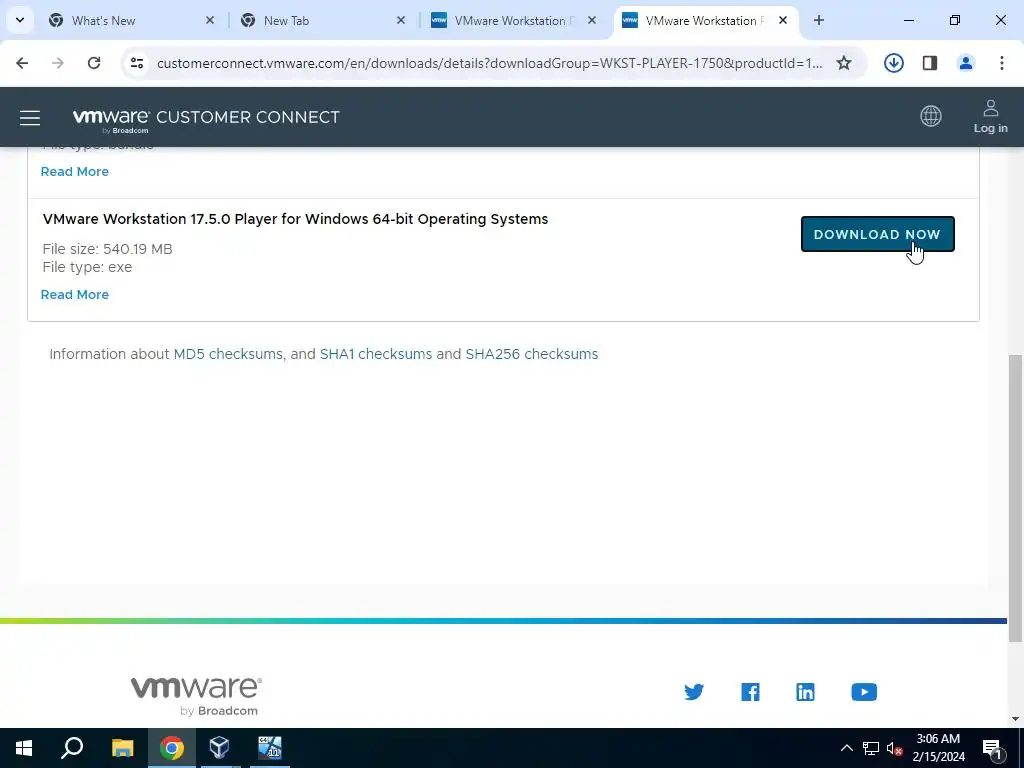Click the File size 540.19 MB text
This screenshot has width=1024, height=768.
pos(107,249)
